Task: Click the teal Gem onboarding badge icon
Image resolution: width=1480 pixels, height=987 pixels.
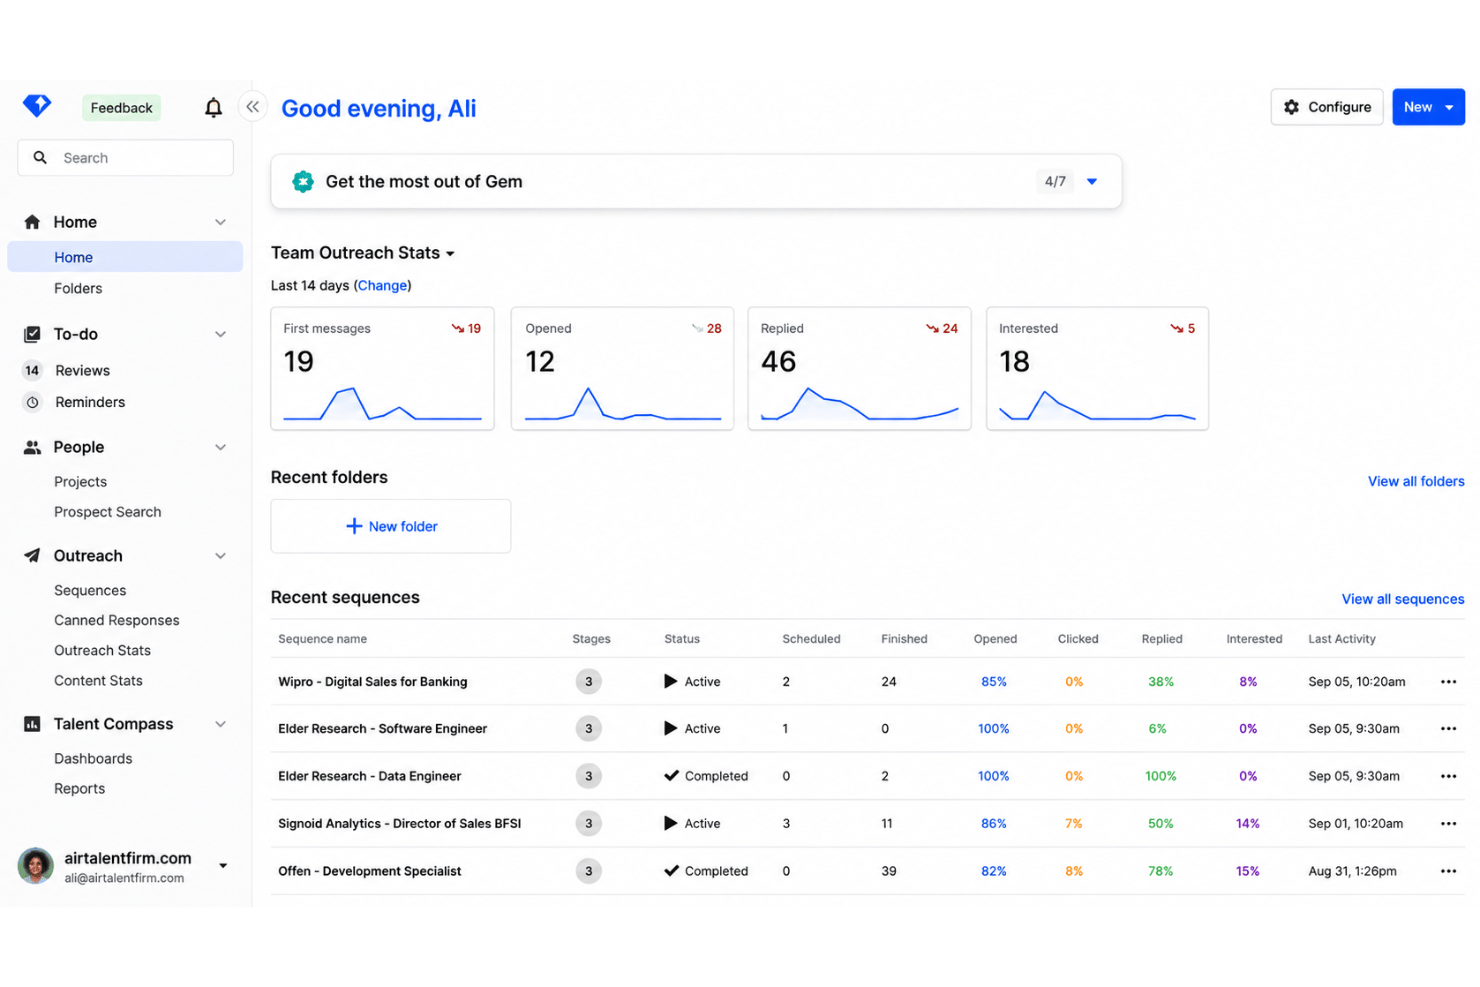Action: click(x=302, y=181)
